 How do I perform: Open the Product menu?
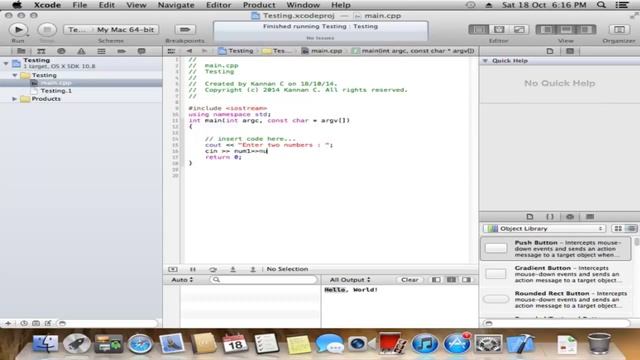pyautogui.click(x=259, y=5)
